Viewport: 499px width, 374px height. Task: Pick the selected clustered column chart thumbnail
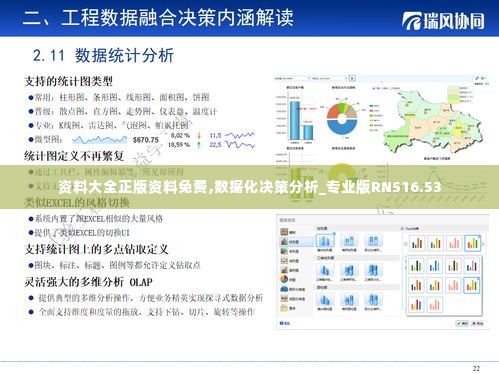pos(325,241)
